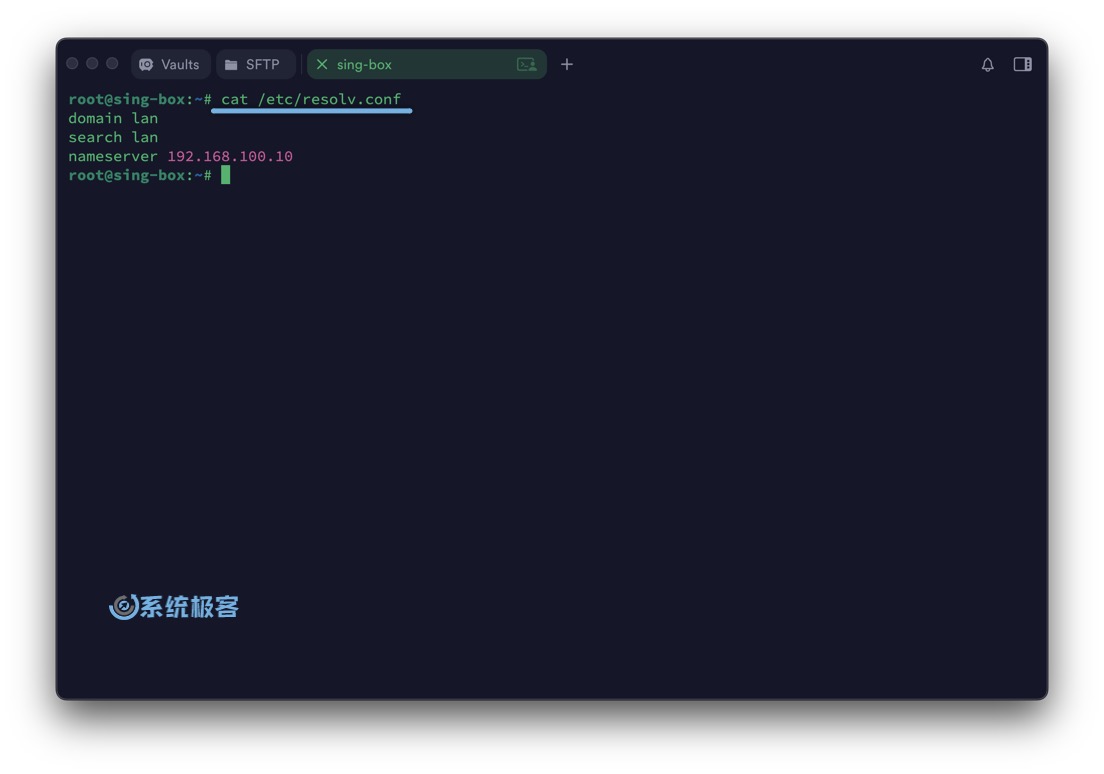
Task: Open notifications bell icon
Action: [x=988, y=65]
